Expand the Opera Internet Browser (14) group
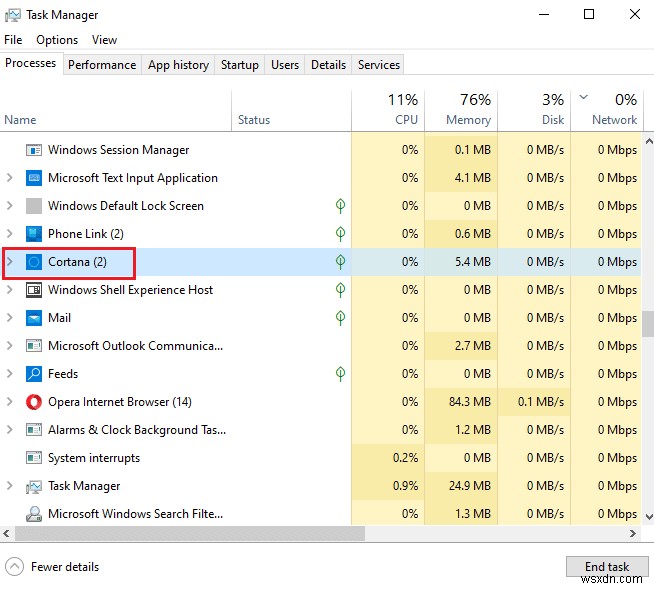This screenshot has height=589, width=654. (10, 402)
